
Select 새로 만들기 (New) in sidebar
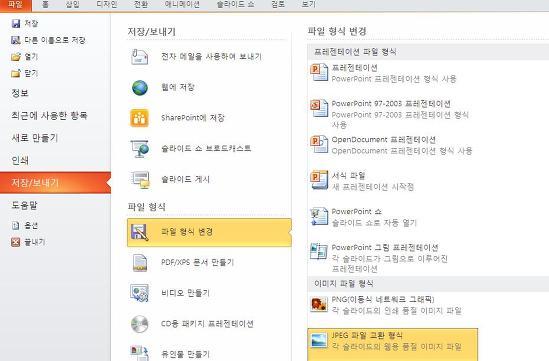pyautogui.click(x=55, y=138)
